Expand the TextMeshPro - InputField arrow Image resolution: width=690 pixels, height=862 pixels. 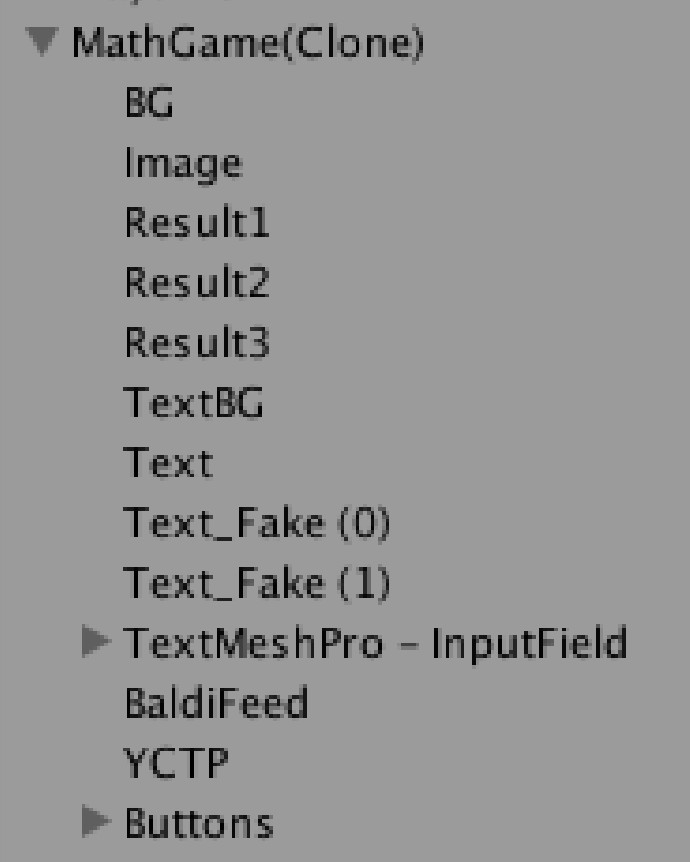96,643
